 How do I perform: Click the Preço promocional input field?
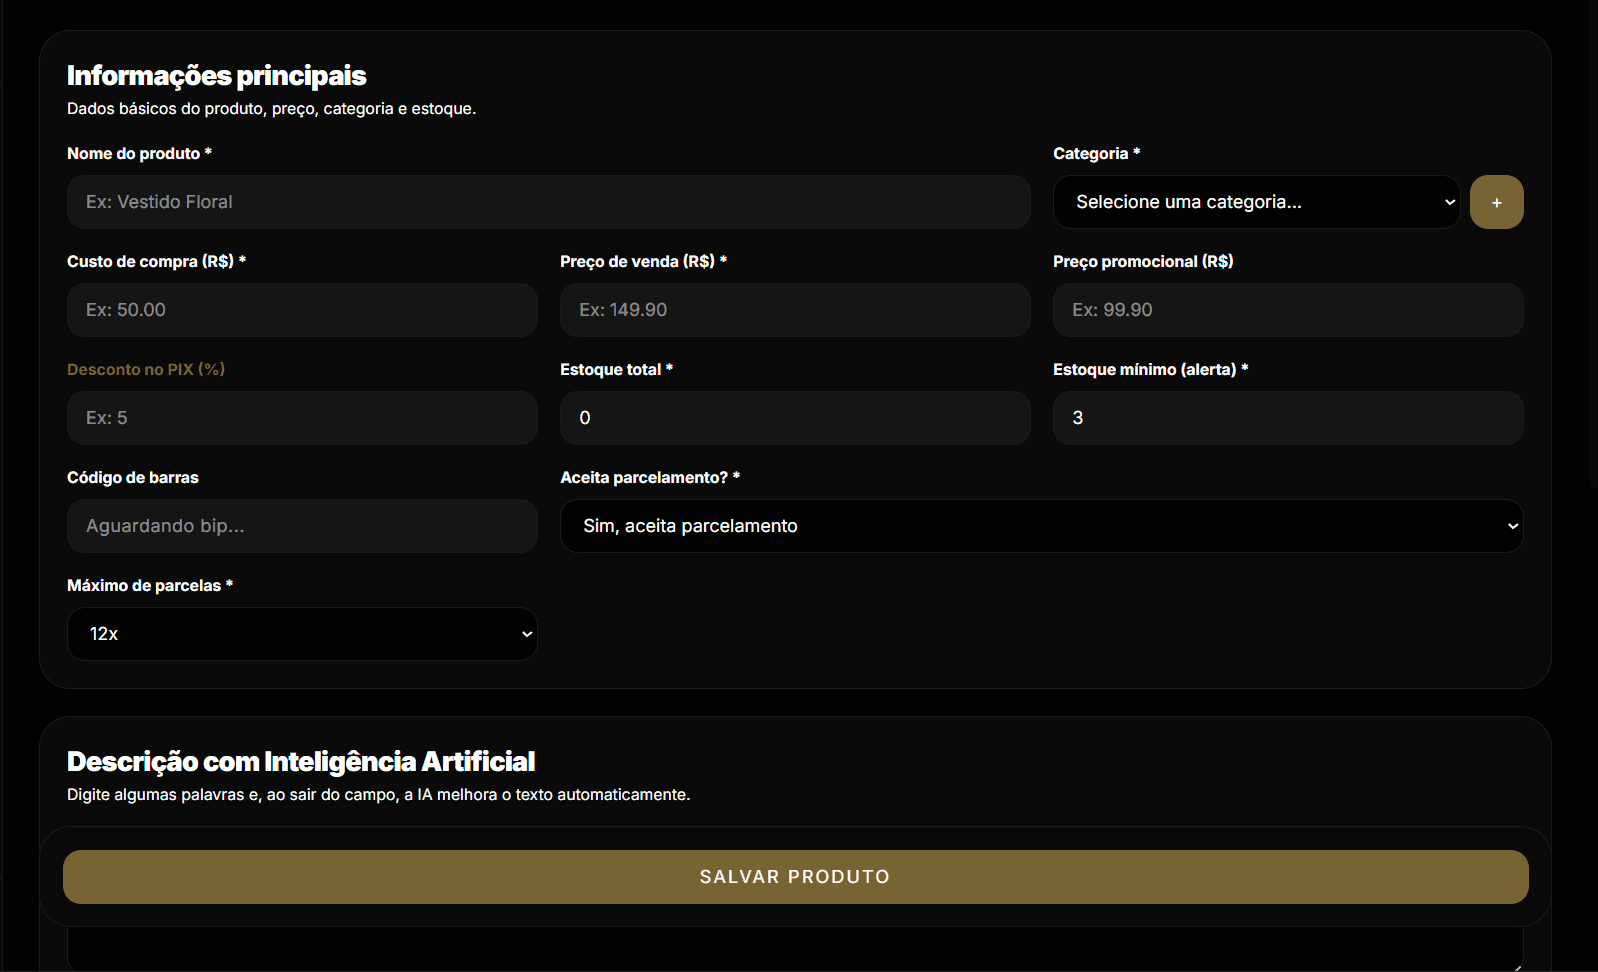(1288, 310)
